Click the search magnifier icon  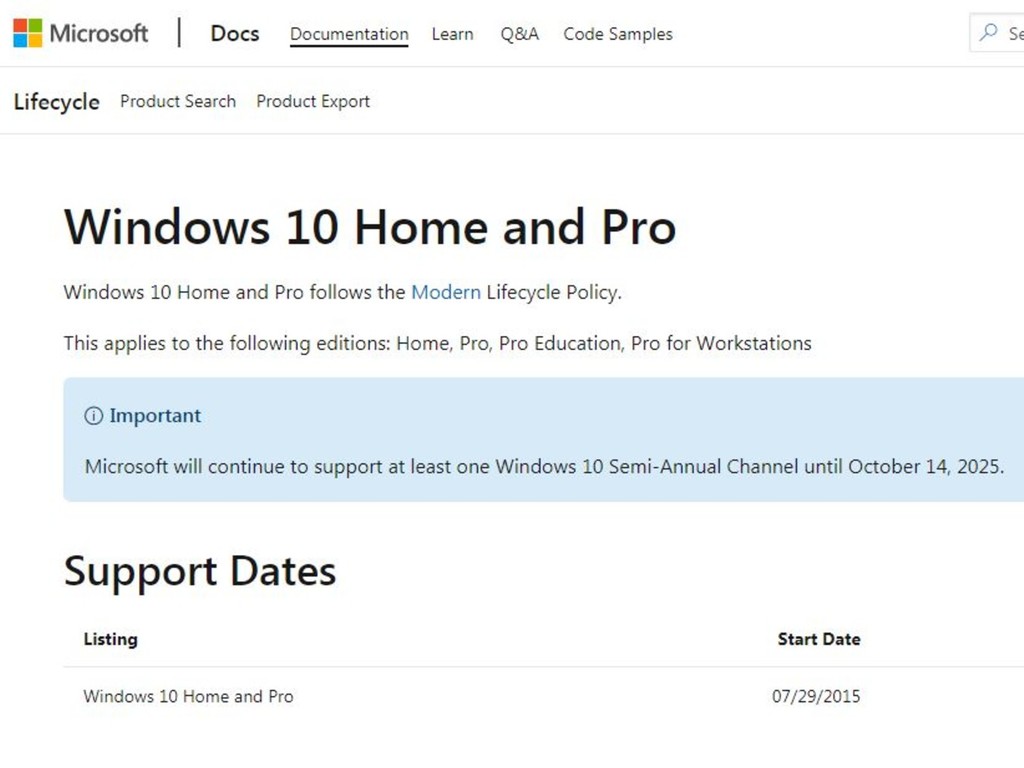(x=989, y=32)
